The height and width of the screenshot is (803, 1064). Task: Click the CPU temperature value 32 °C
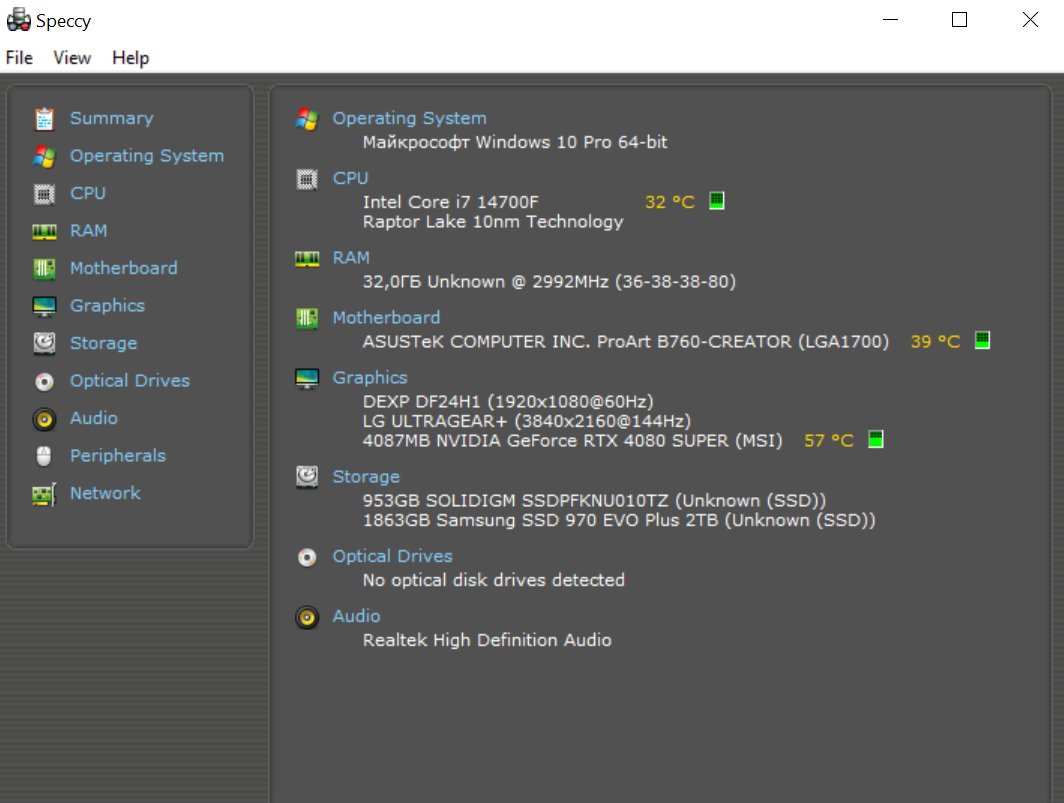(x=670, y=202)
